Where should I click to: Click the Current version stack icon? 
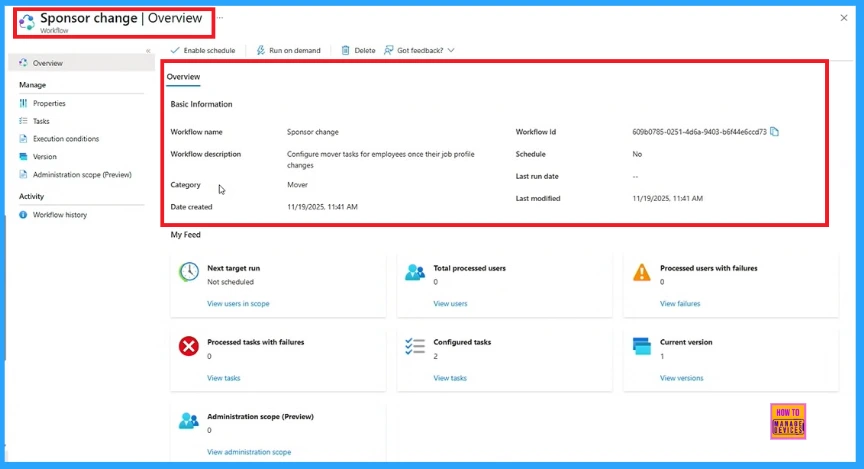(641, 346)
